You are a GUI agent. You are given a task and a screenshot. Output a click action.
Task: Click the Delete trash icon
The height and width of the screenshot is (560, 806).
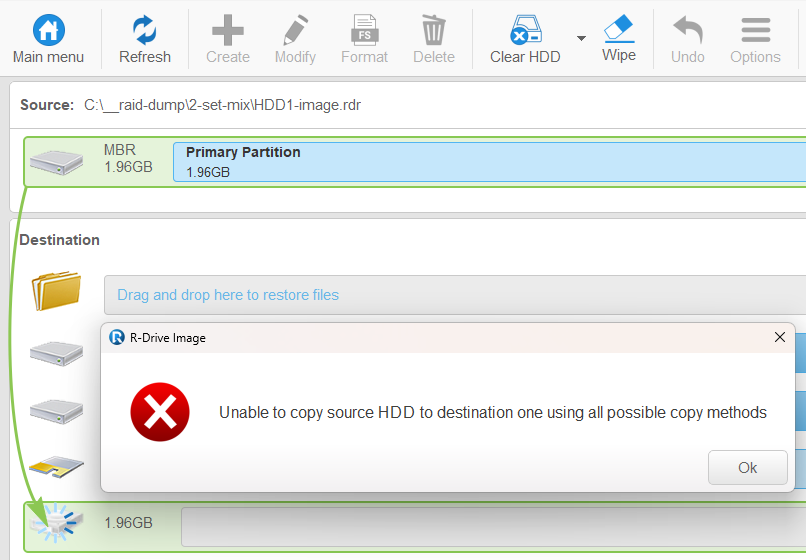(x=434, y=30)
